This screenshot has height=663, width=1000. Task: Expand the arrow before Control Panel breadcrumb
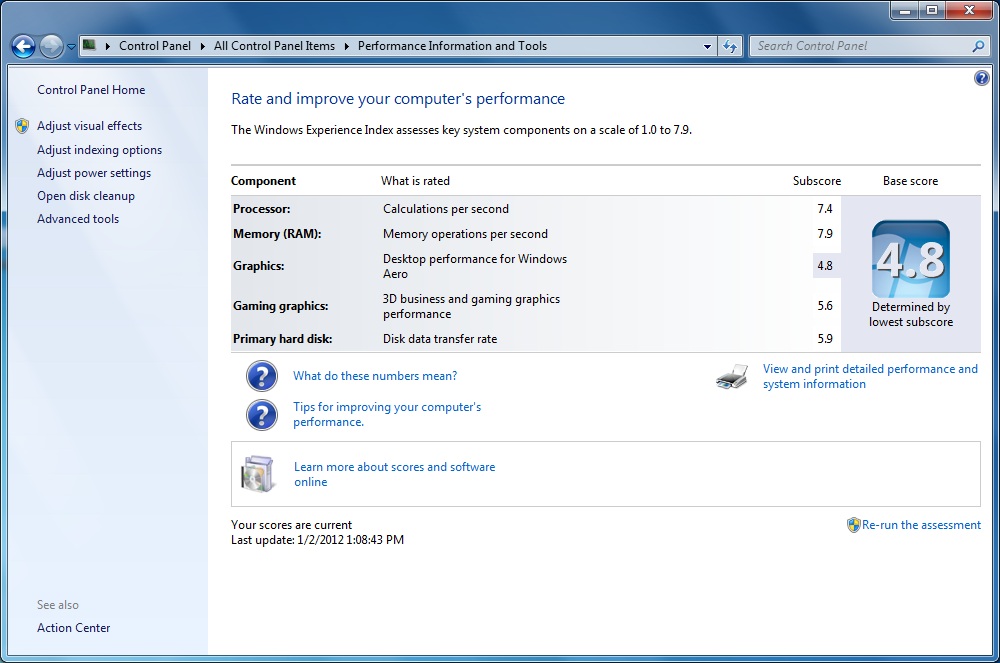(107, 46)
